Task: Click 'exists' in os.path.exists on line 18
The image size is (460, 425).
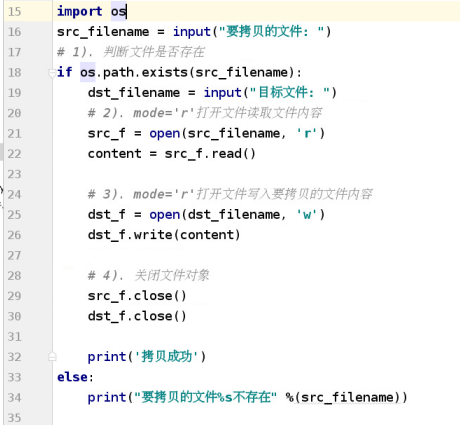Action: [x=165, y=72]
